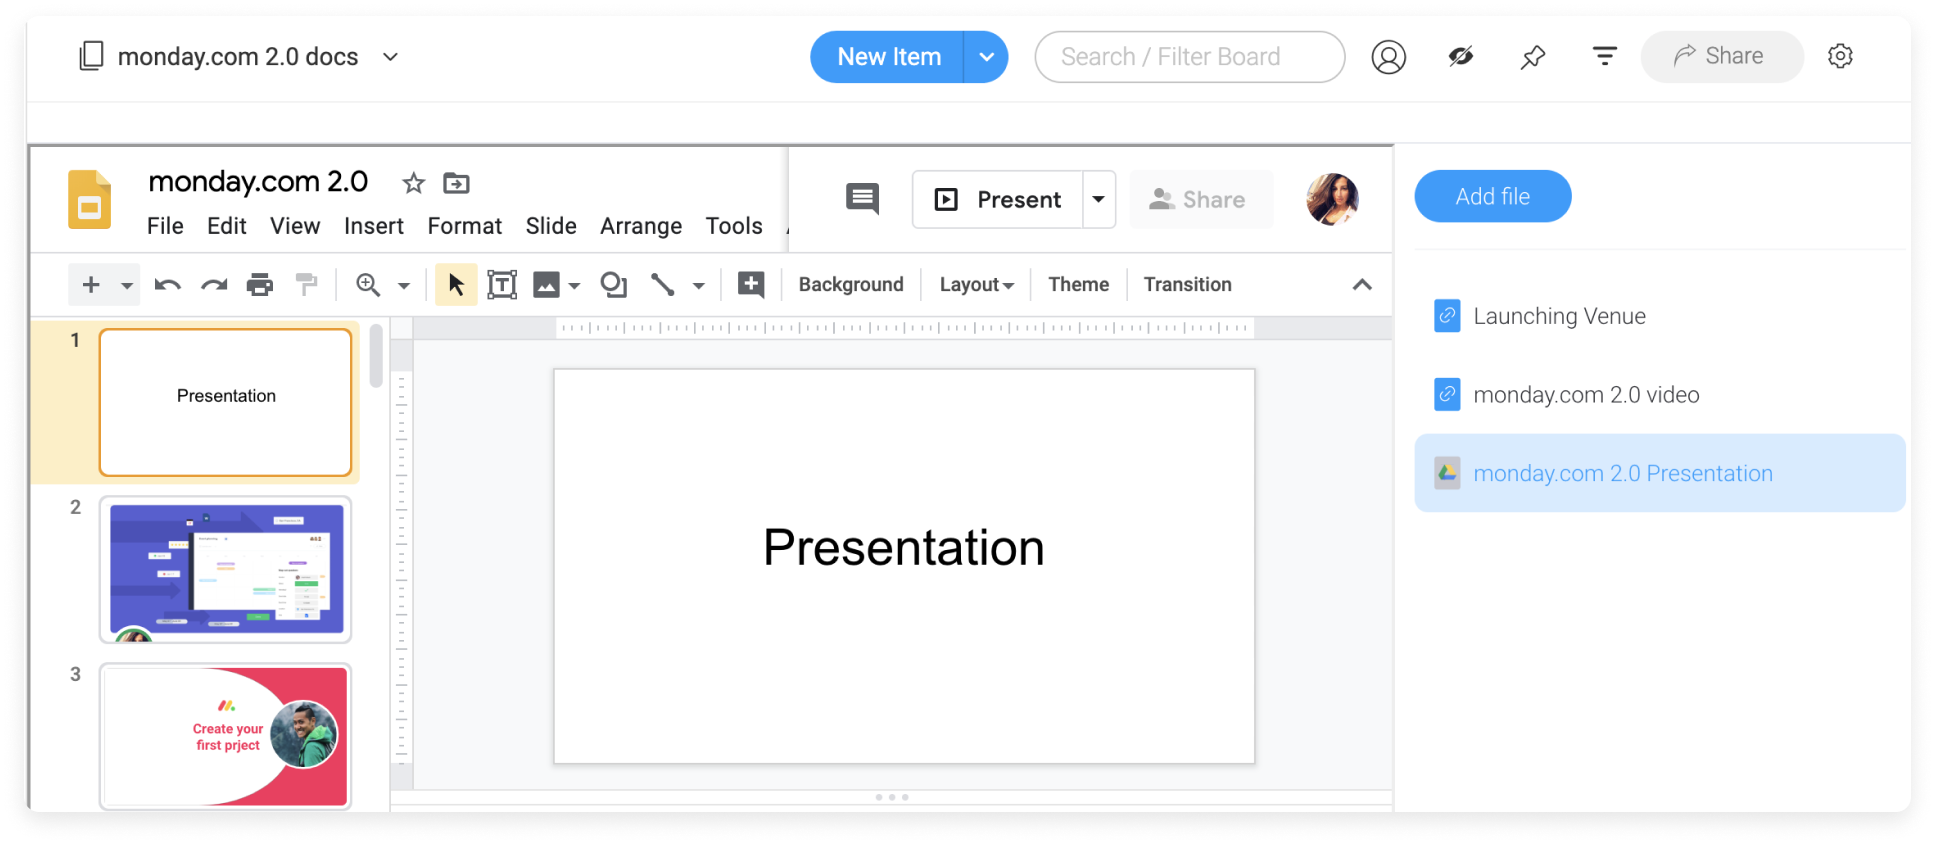Select monday.com 2.0 Presentation file

(1659, 473)
